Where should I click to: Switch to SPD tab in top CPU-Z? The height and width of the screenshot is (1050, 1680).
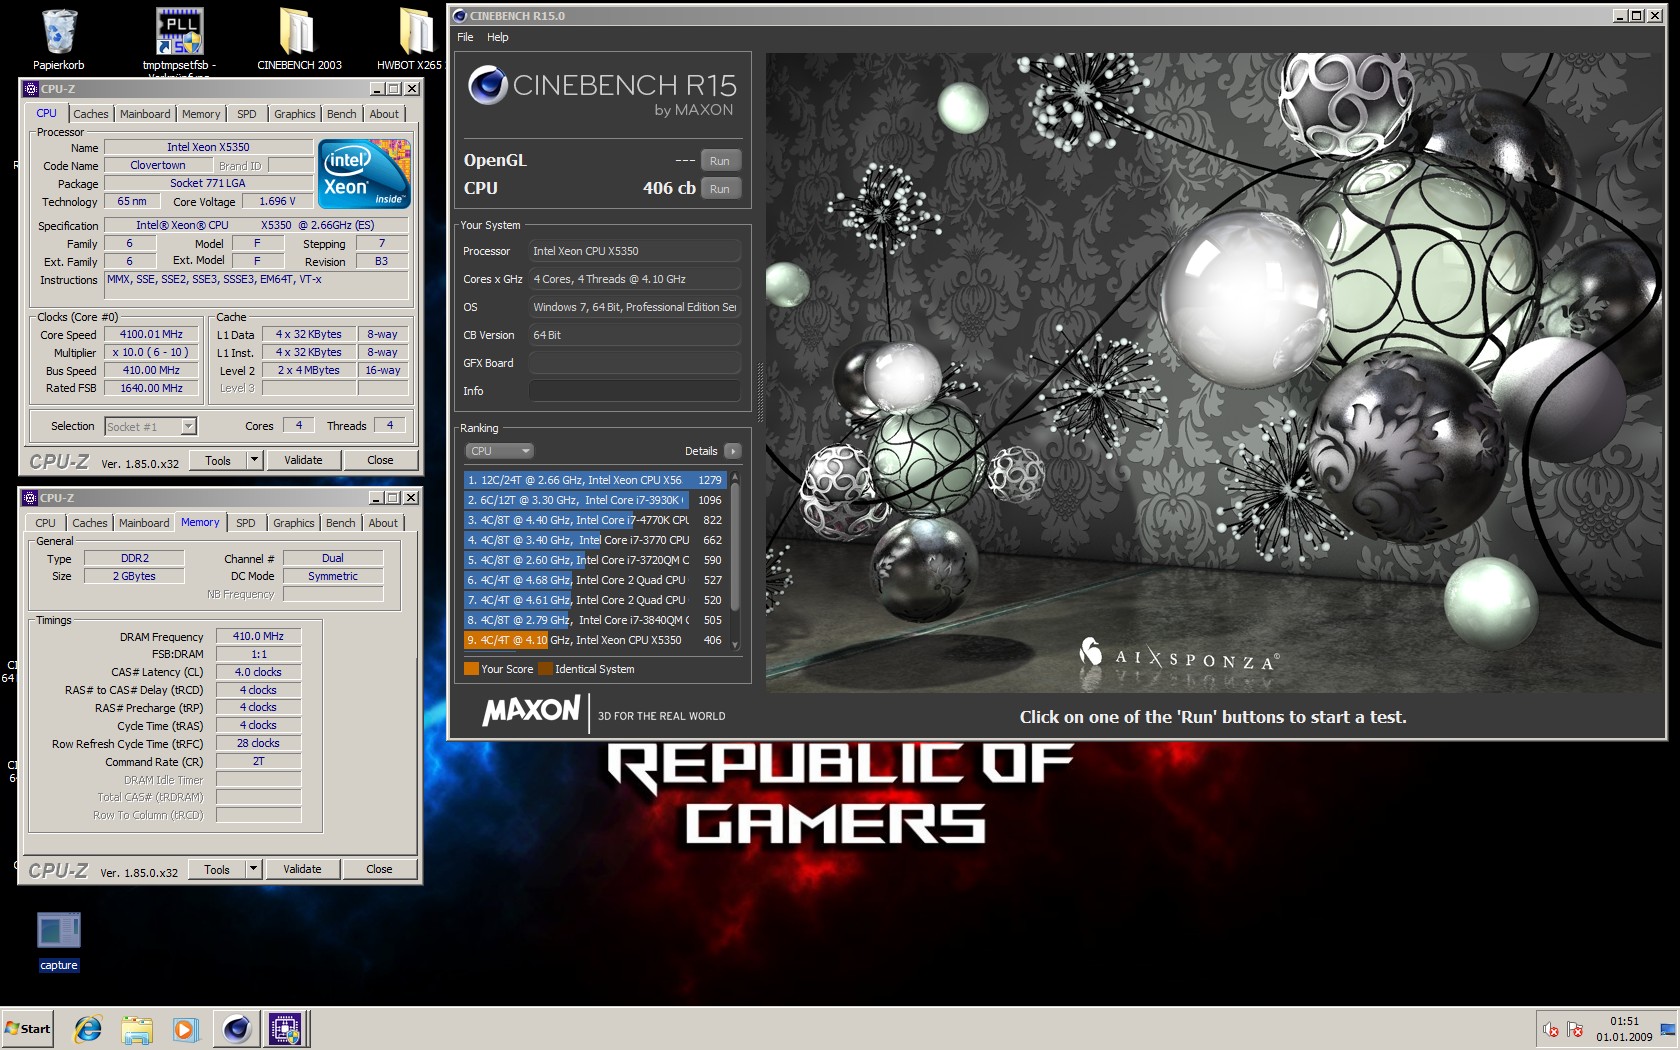247,114
